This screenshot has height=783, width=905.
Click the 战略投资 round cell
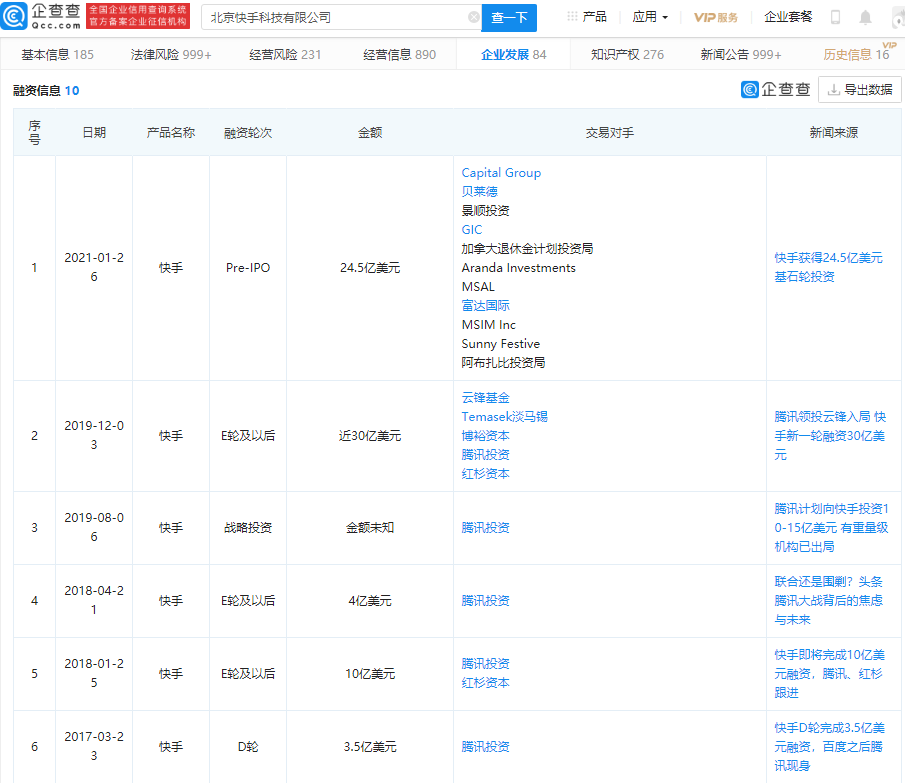pyautogui.click(x=248, y=527)
